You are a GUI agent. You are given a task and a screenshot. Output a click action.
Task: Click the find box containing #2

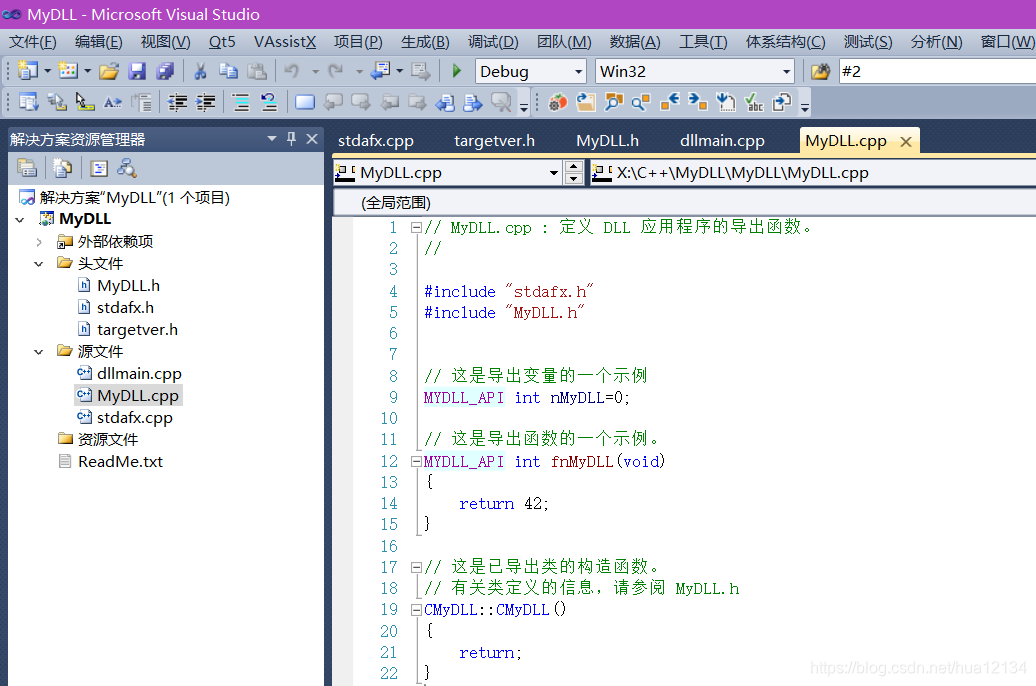tap(937, 71)
